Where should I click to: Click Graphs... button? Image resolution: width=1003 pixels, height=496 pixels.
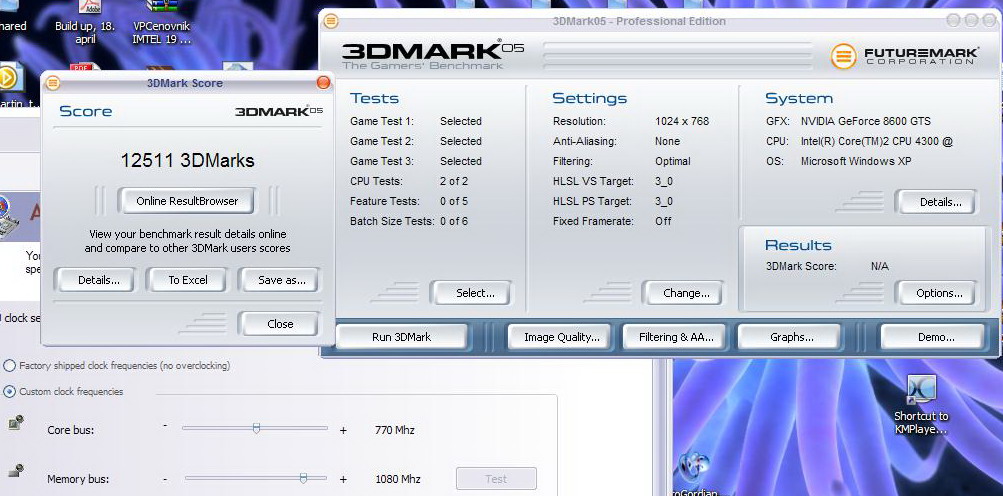[x=789, y=337]
